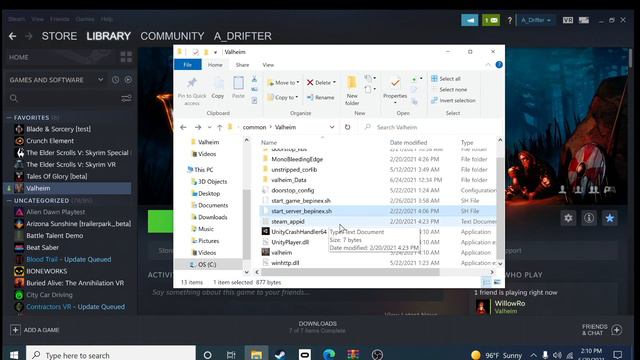Click Steam library grid view icon

(x=126, y=57)
